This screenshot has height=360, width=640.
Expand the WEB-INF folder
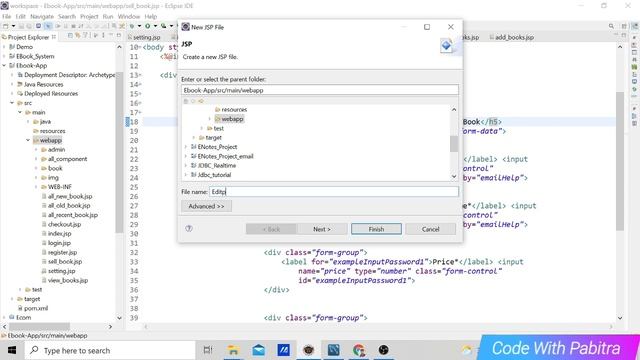tap(36, 187)
